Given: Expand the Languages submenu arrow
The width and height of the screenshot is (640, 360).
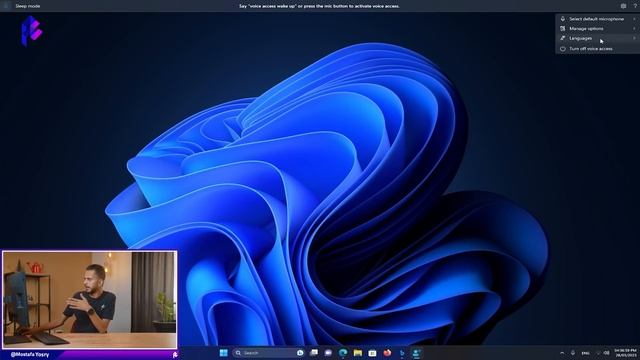Looking at the screenshot, I should [x=634, y=38].
